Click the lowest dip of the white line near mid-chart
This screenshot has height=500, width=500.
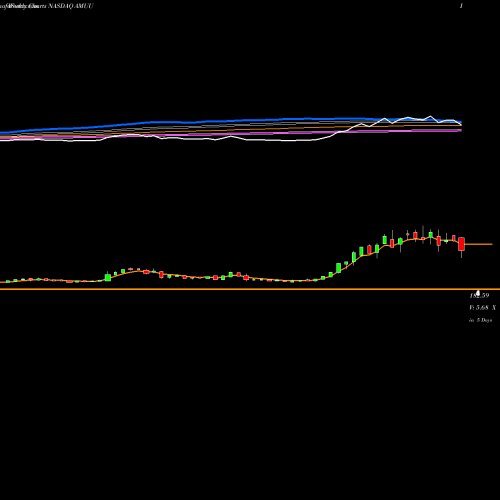tap(215, 140)
